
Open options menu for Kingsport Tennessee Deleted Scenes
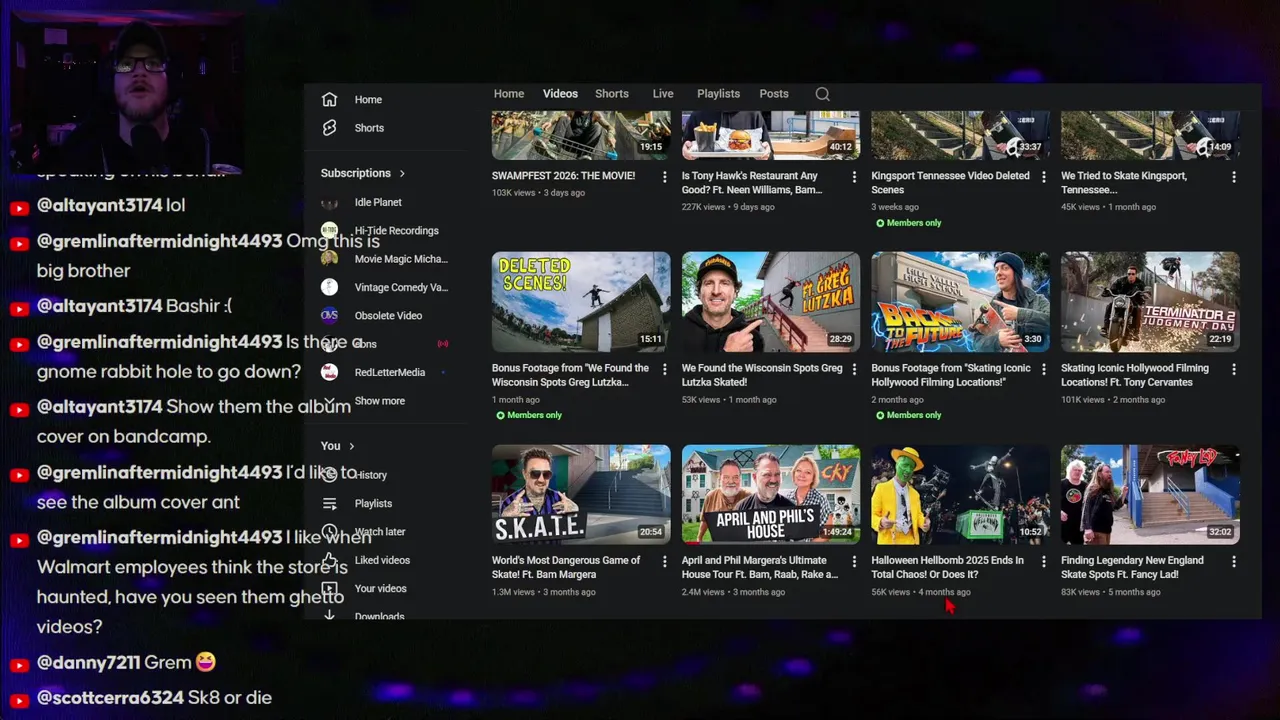1044,177
